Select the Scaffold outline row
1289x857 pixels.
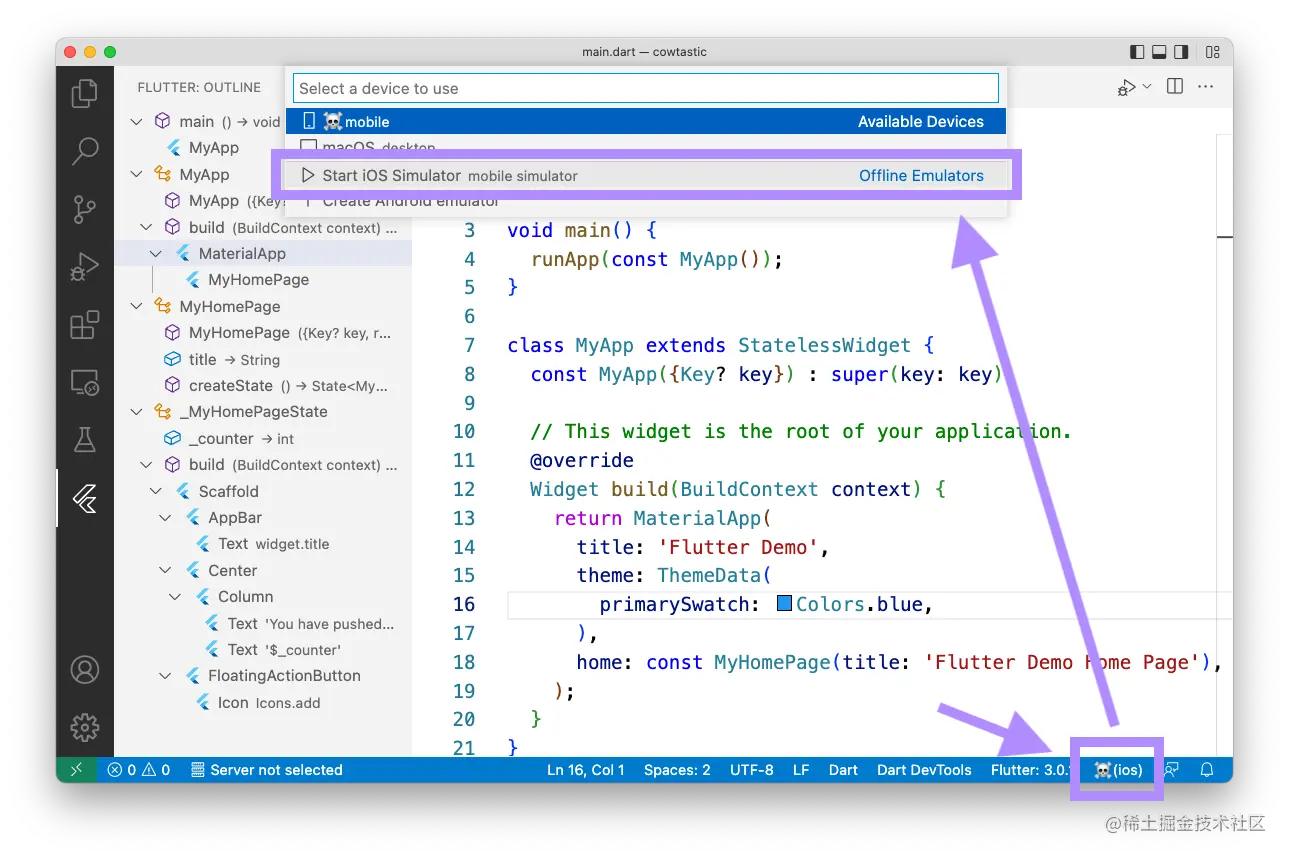[x=263, y=491]
